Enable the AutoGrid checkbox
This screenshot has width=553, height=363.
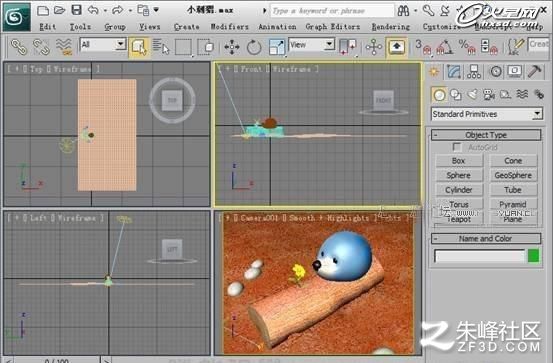click(x=457, y=147)
